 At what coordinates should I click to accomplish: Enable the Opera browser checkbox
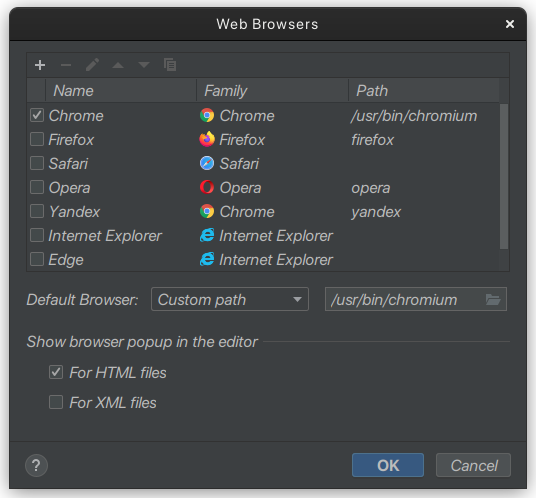coord(37,187)
